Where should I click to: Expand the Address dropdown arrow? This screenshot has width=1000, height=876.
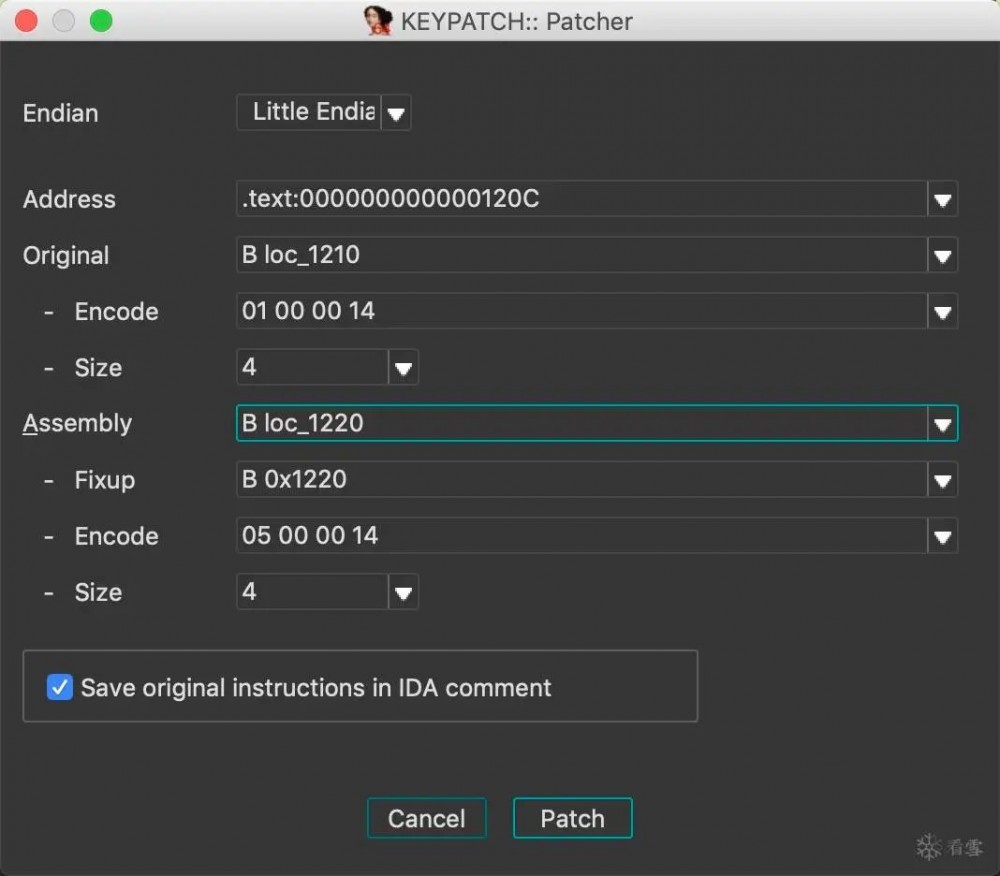(x=942, y=199)
